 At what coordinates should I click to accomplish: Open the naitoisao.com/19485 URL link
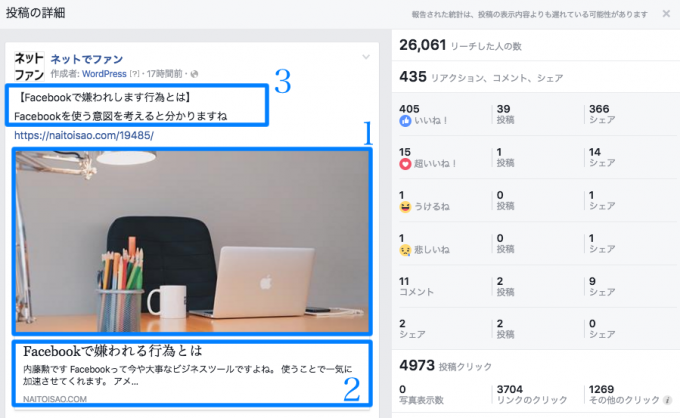click(x=84, y=135)
